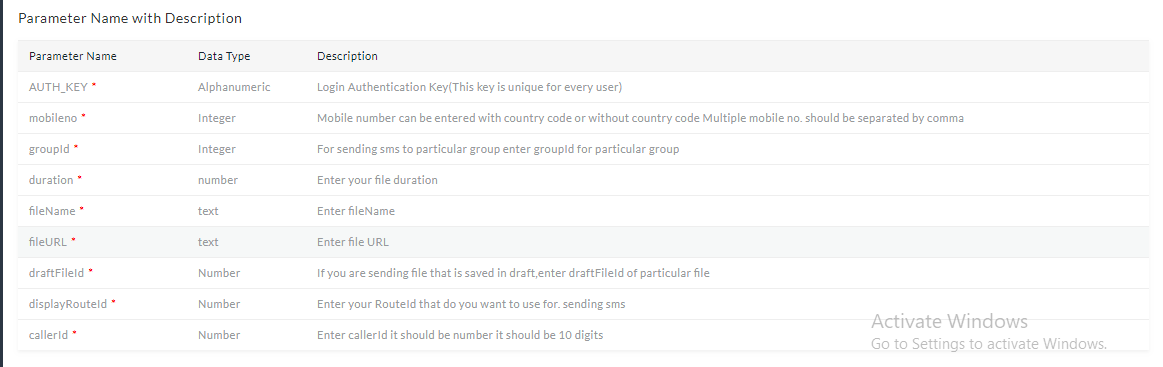Click the AUTH_KEY parameter name

58,87
